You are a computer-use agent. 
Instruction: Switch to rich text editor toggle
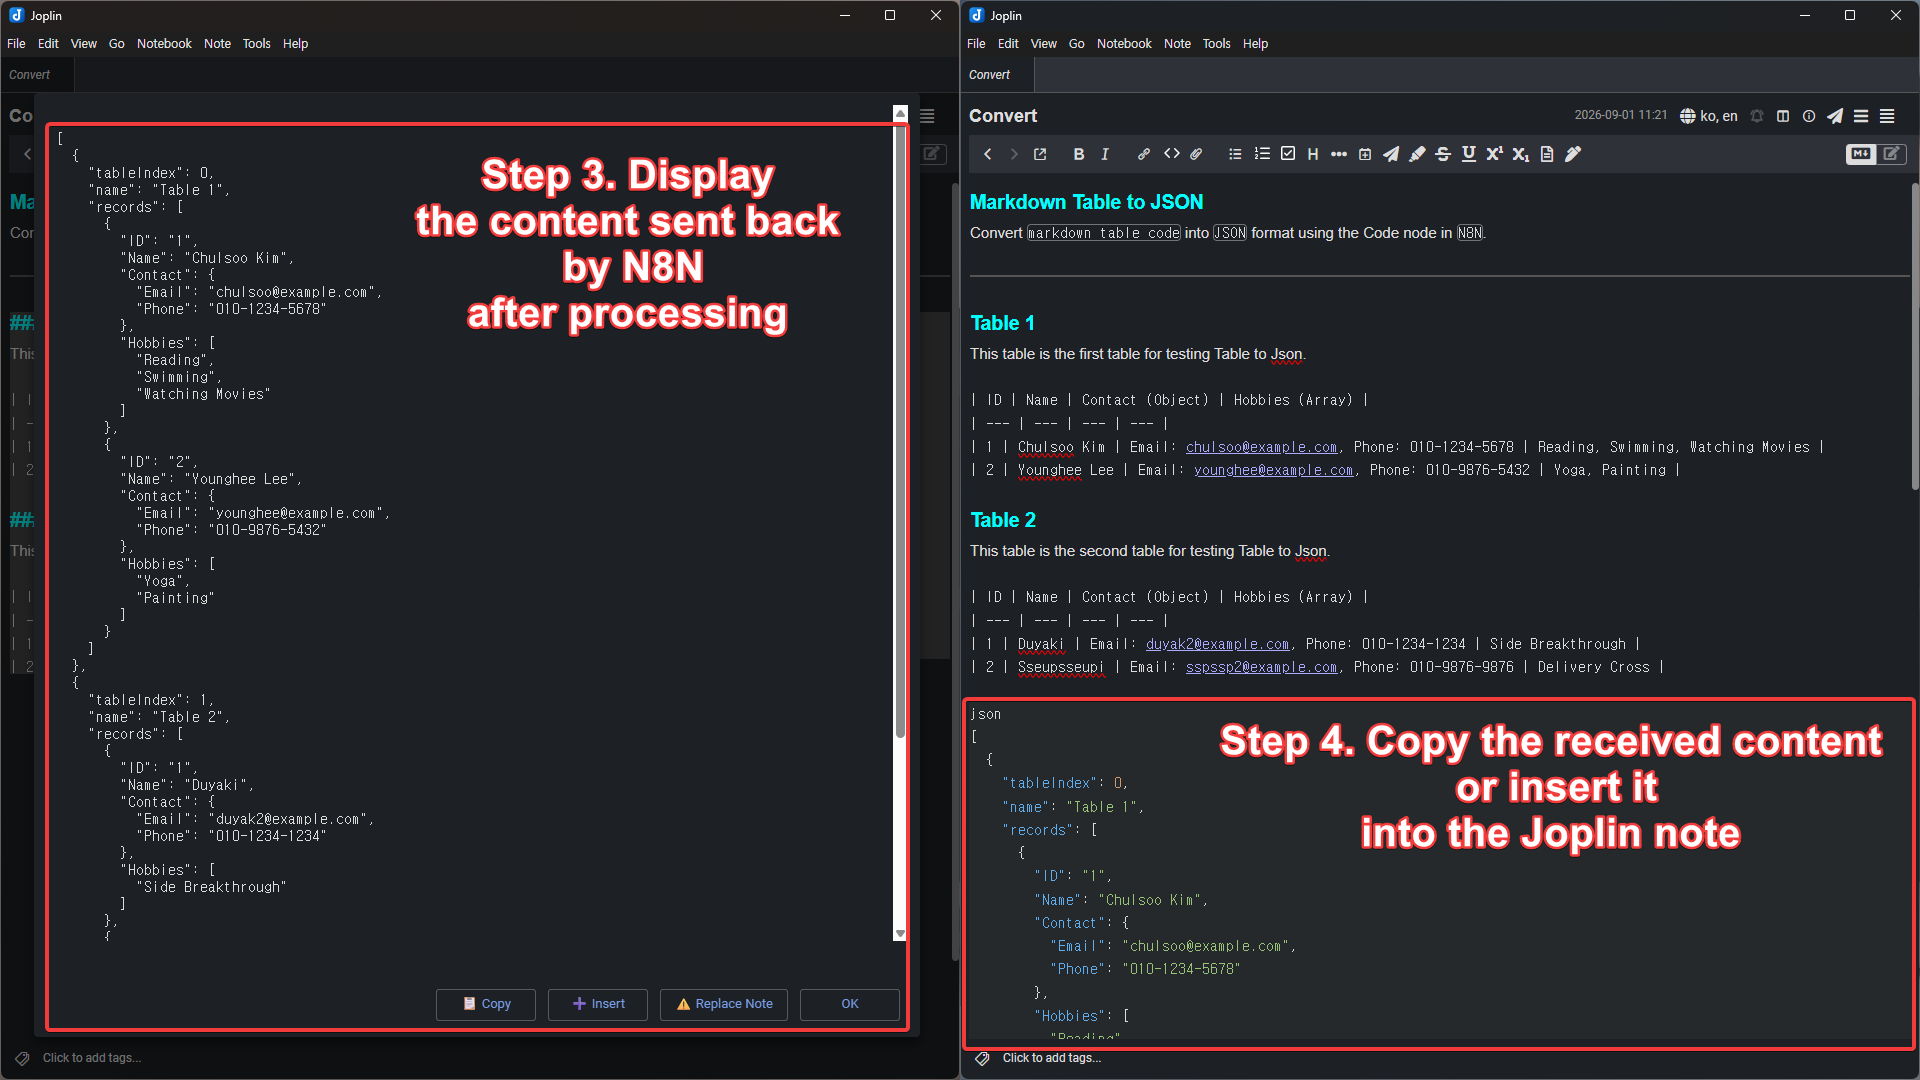coord(1892,154)
